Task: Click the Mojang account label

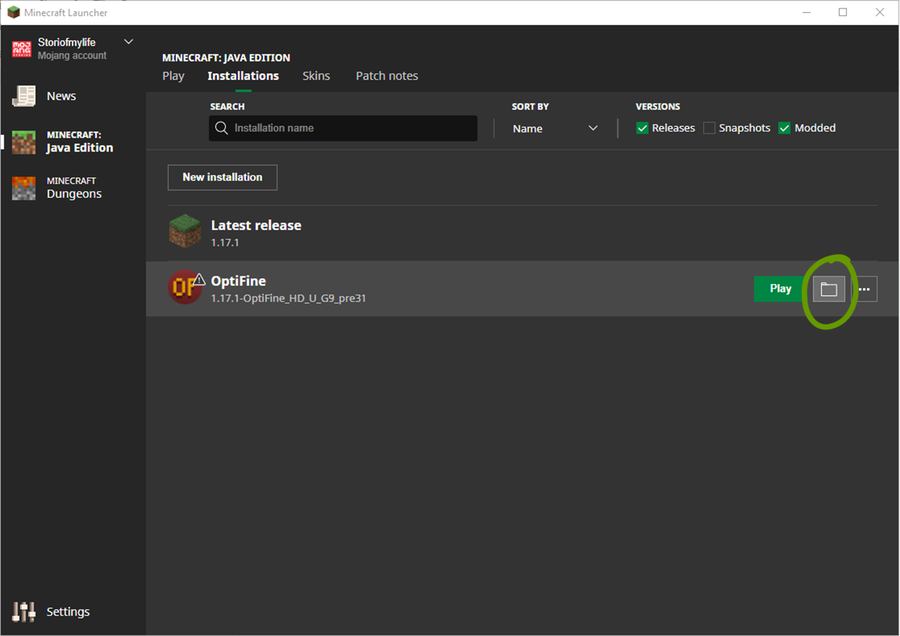Action: (72, 56)
